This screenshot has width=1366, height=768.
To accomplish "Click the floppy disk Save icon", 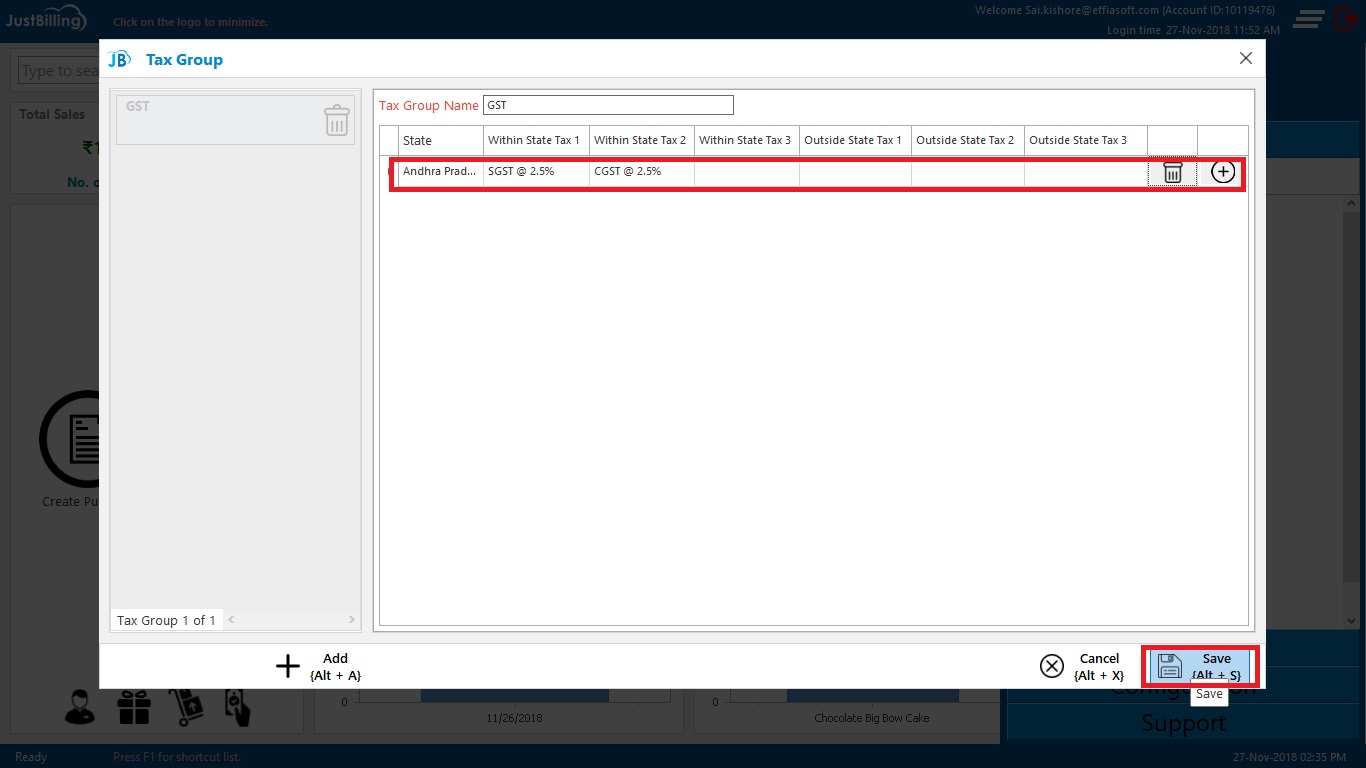I will tap(1170, 667).
